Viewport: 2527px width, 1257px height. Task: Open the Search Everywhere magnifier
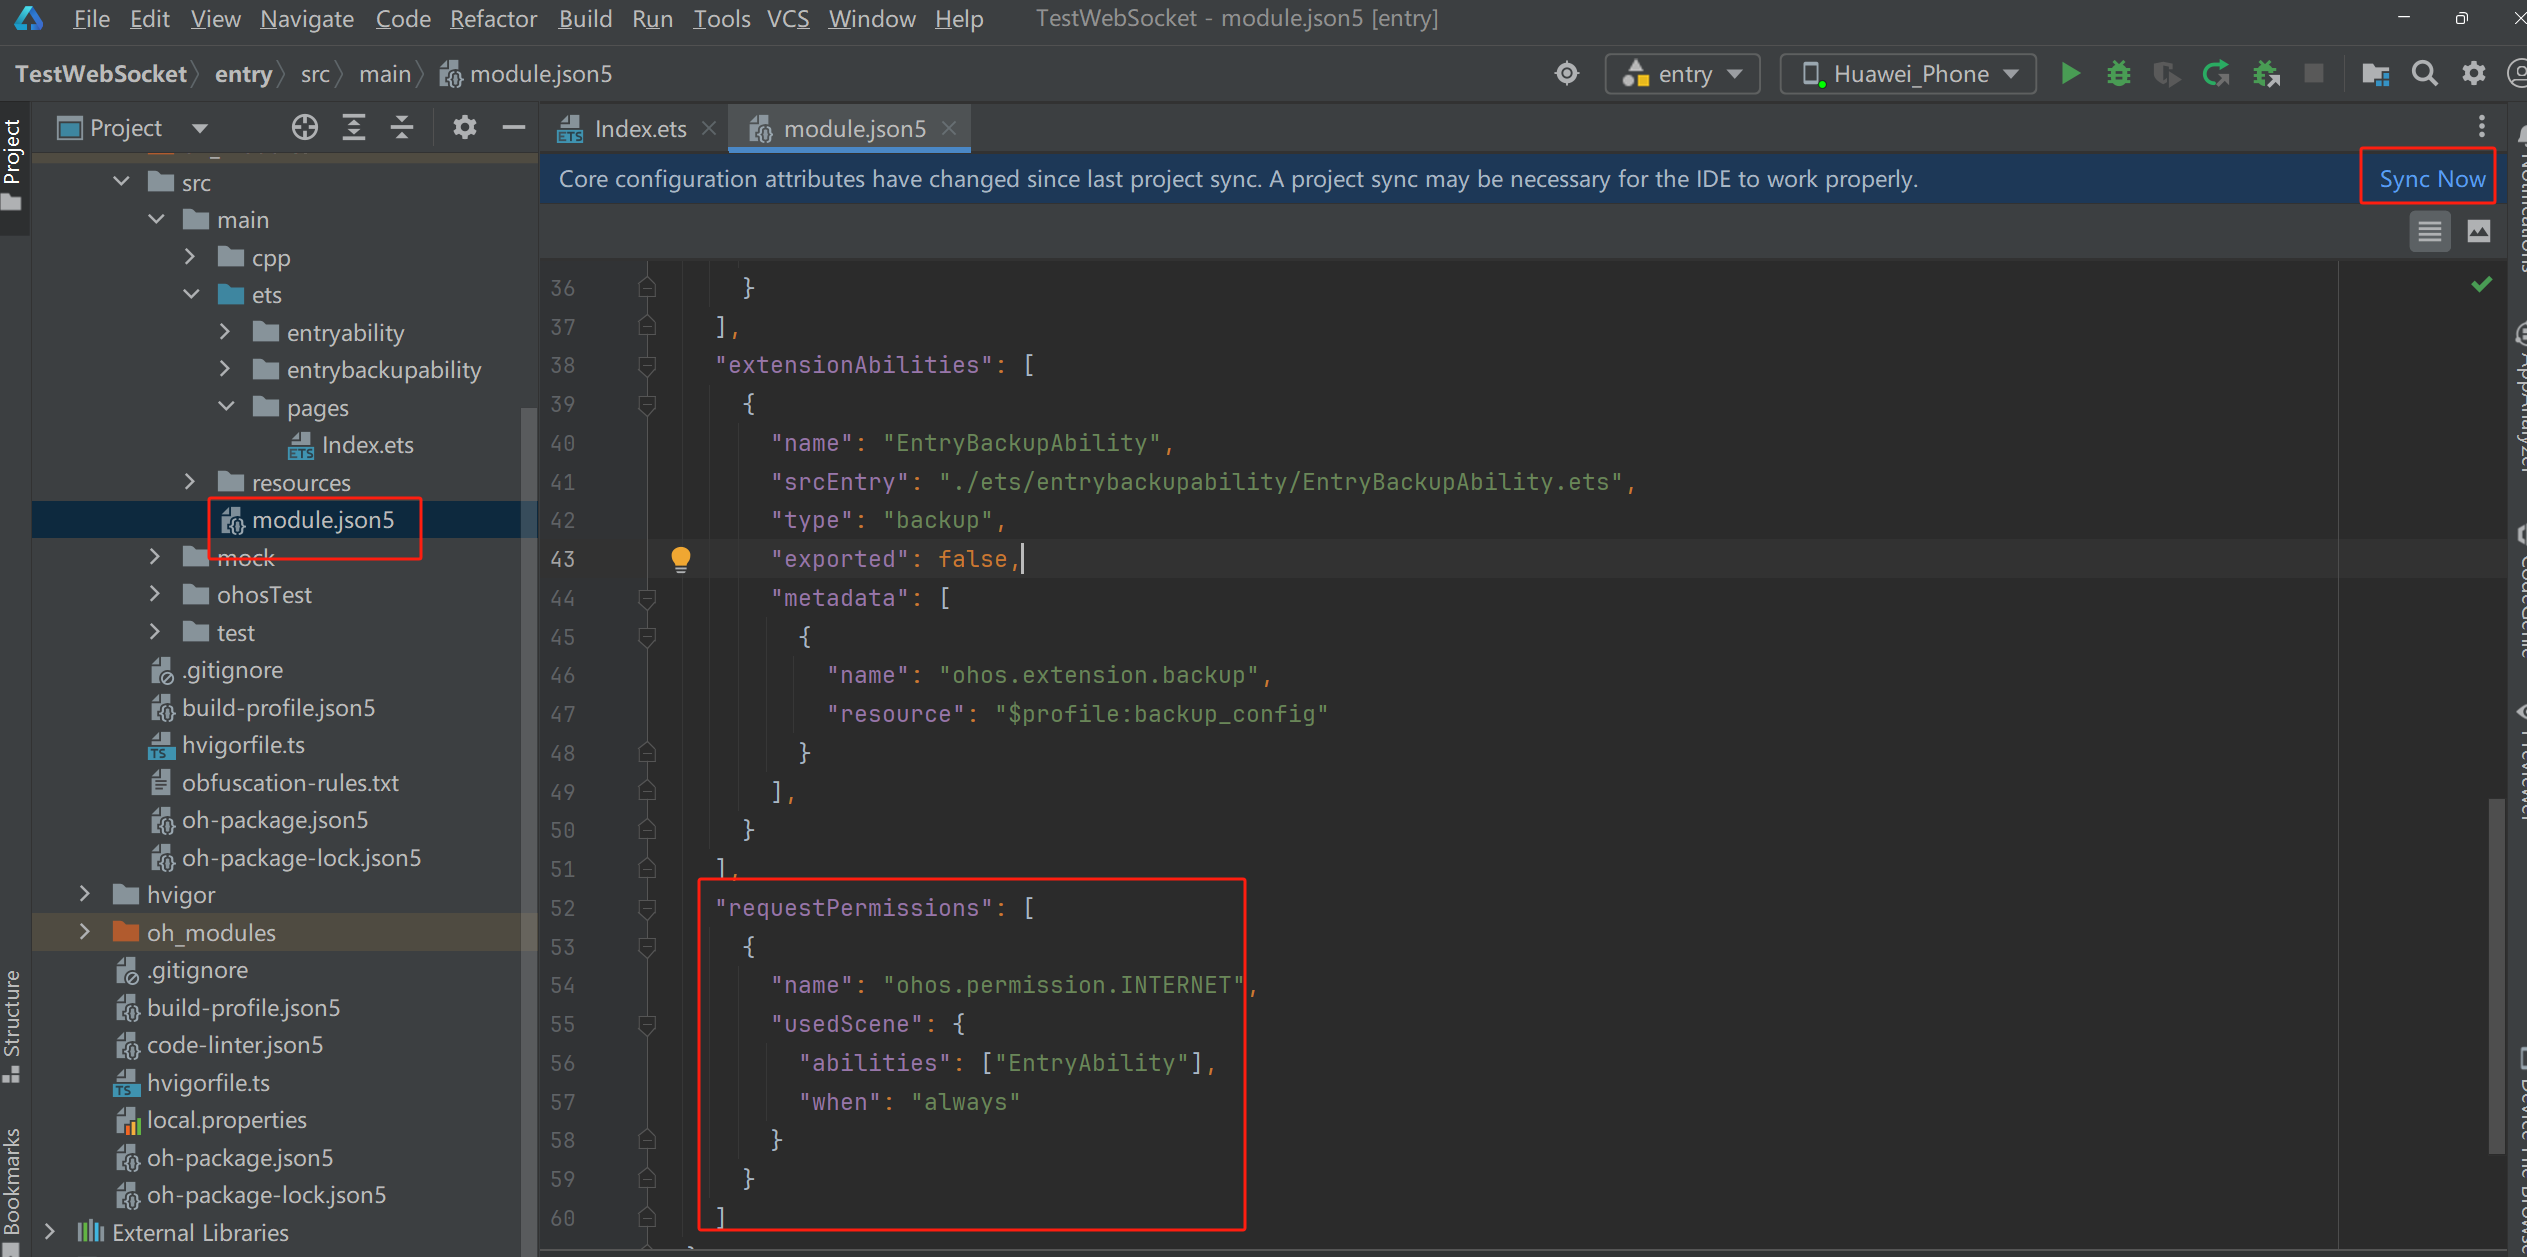pyautogui.click(x=2424, y=74)
